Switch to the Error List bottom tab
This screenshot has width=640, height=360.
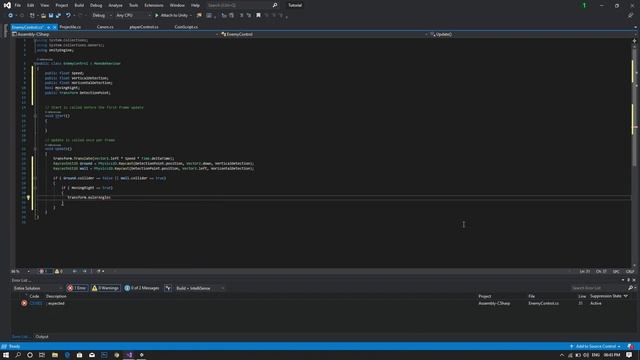click(x=20, y=337)
